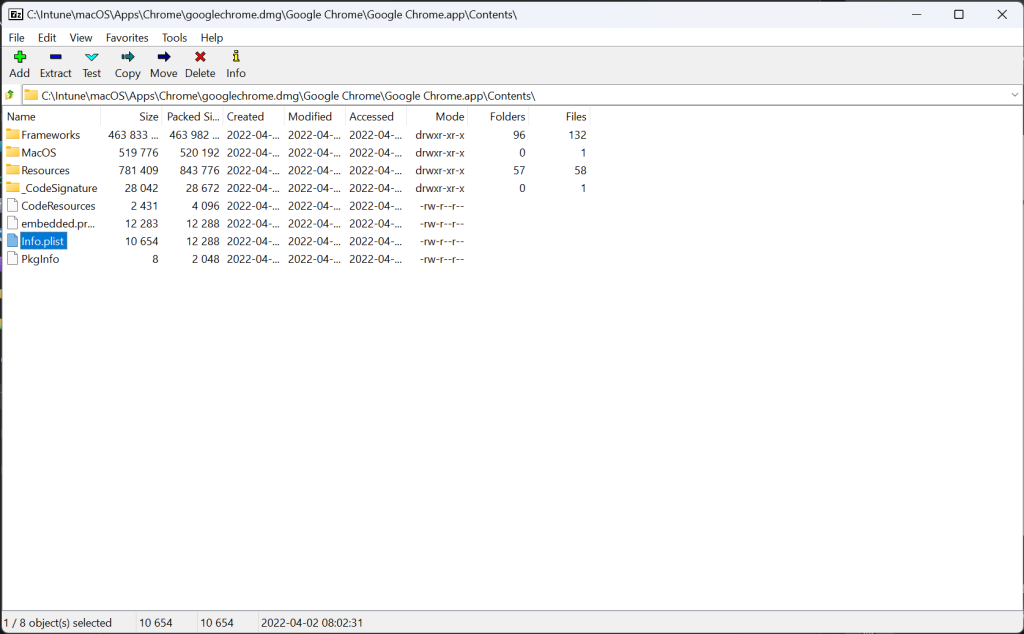
Task: Sort by the Mode column header
Action: pyautogui.click(x=437, y=117)
